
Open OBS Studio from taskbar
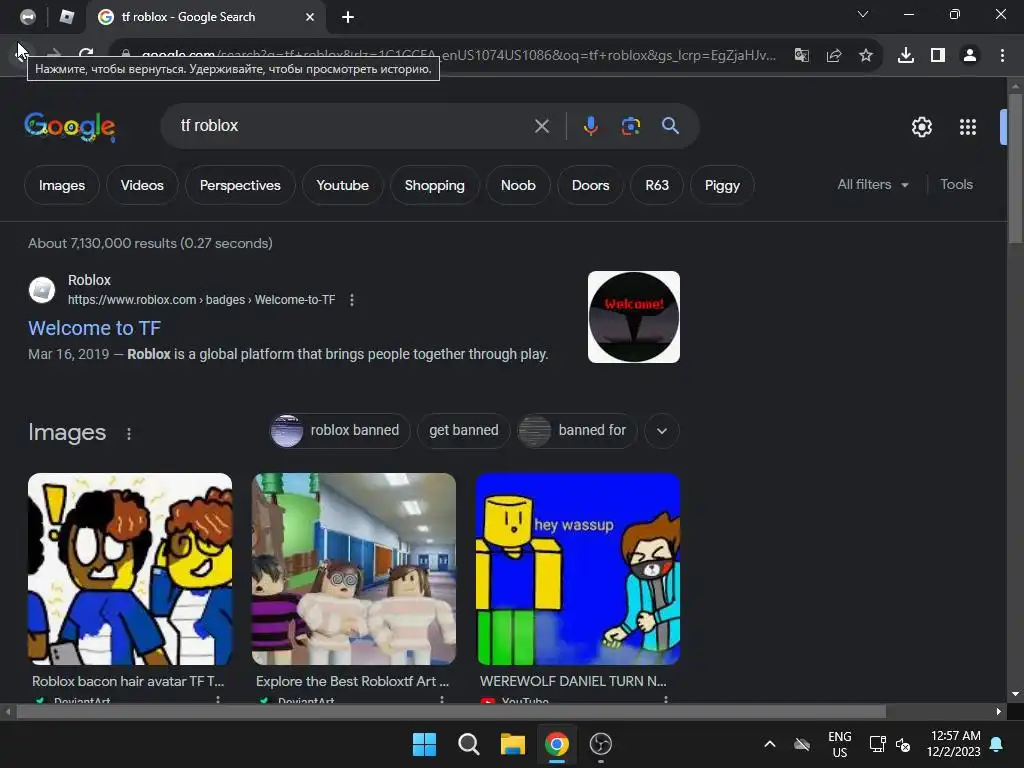pyautogui.click(x=601, y=744)
